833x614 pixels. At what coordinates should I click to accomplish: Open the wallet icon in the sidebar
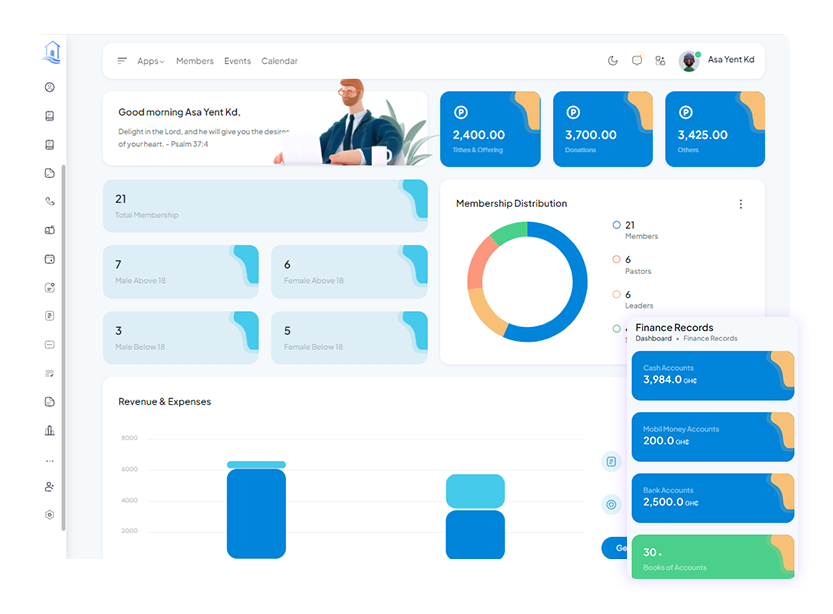click(50, 259)
